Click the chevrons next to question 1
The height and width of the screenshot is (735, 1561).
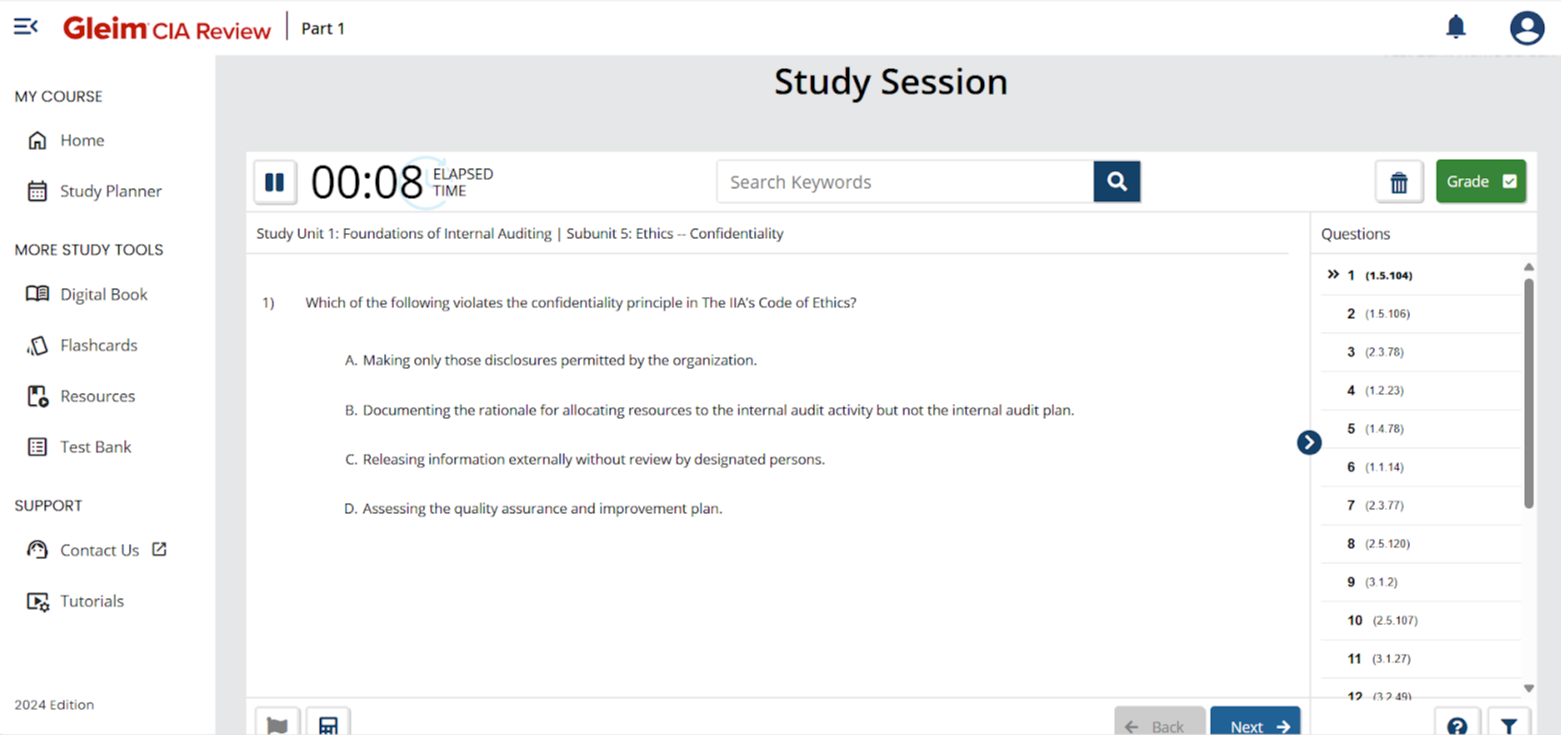[x=1334, y=274]
